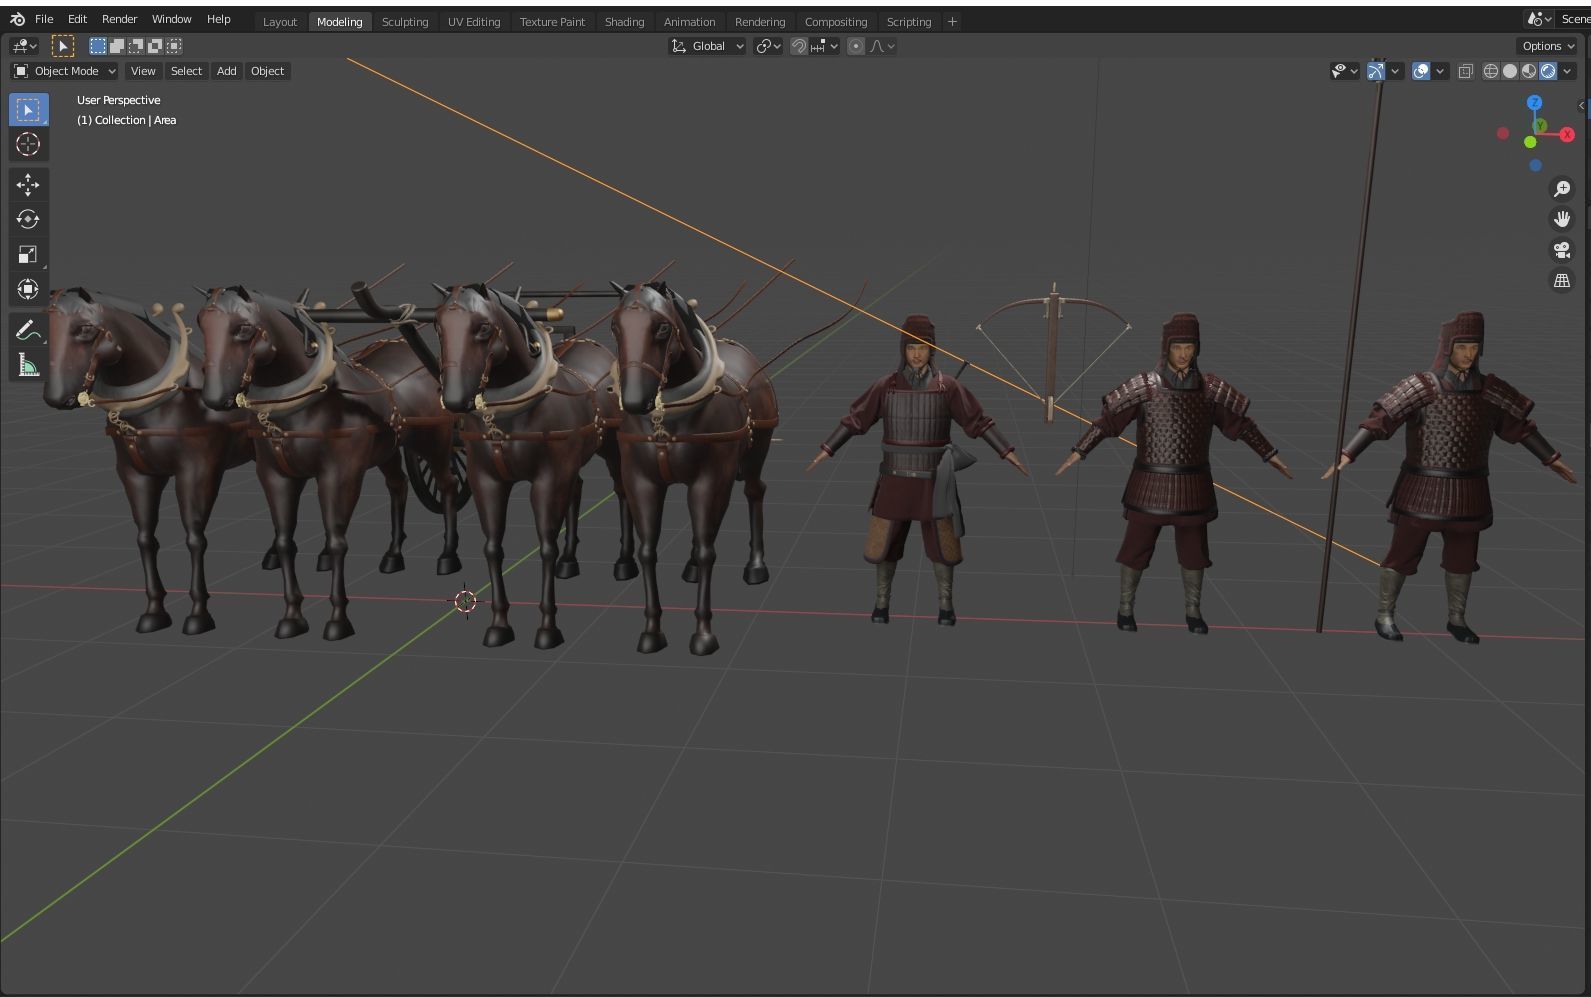This screenshot has height=997, width=1591.
Task: Switch to Wireframe viewport shading
Action: [x=1491, y=71]
